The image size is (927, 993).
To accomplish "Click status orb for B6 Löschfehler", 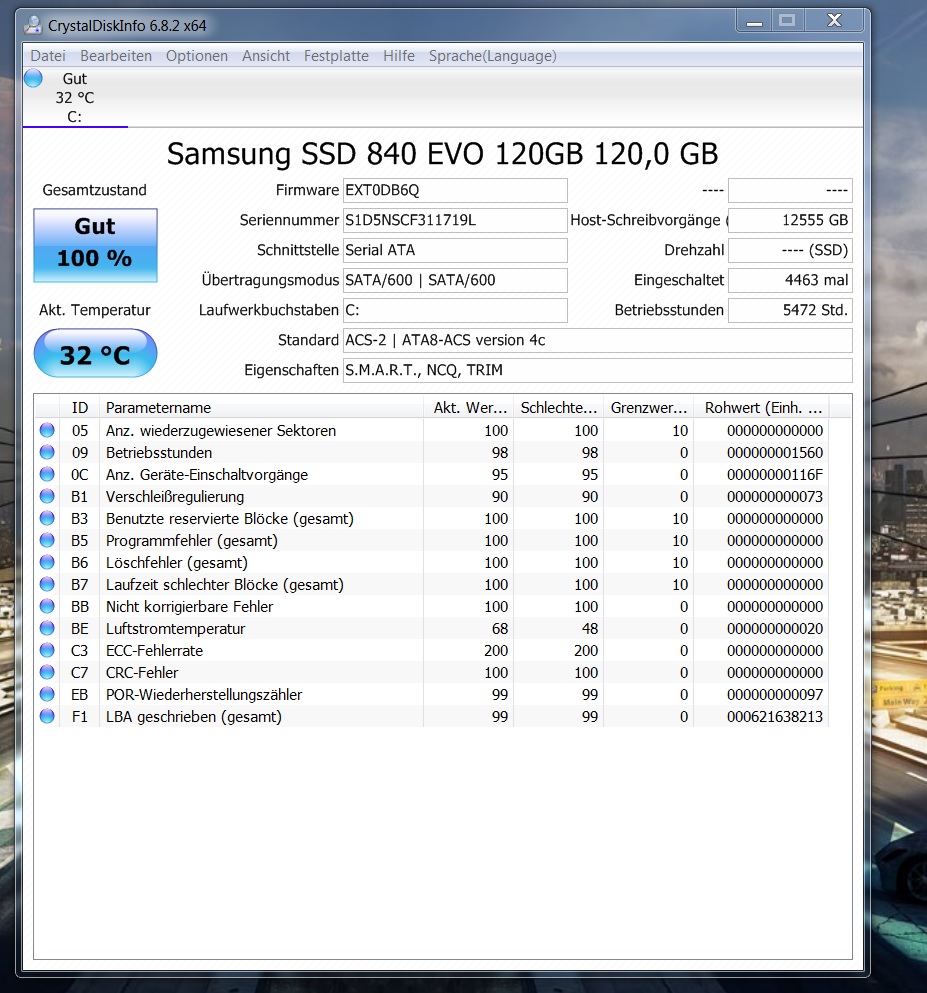I will pos(47,562).
